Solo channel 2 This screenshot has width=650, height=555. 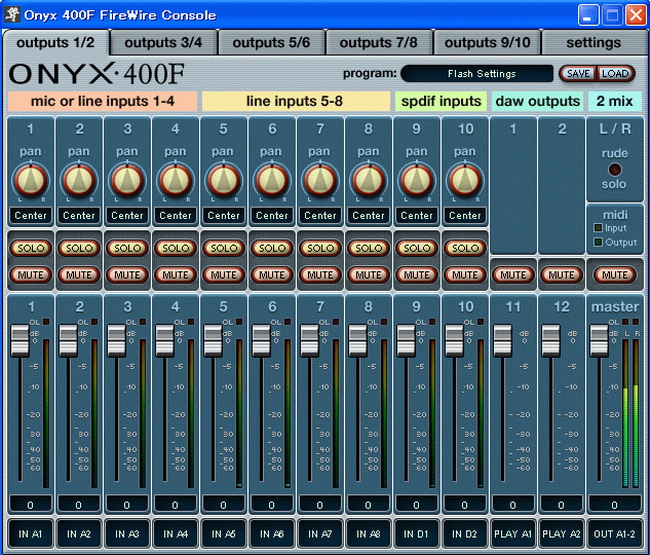click(79, 248)
